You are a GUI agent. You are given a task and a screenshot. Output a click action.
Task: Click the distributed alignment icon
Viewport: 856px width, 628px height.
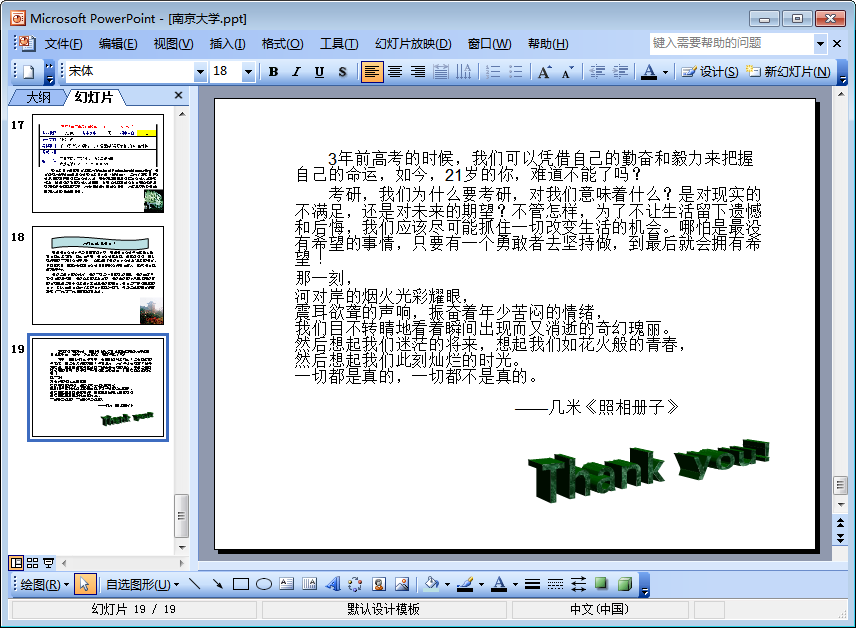(x=441, y=72)
